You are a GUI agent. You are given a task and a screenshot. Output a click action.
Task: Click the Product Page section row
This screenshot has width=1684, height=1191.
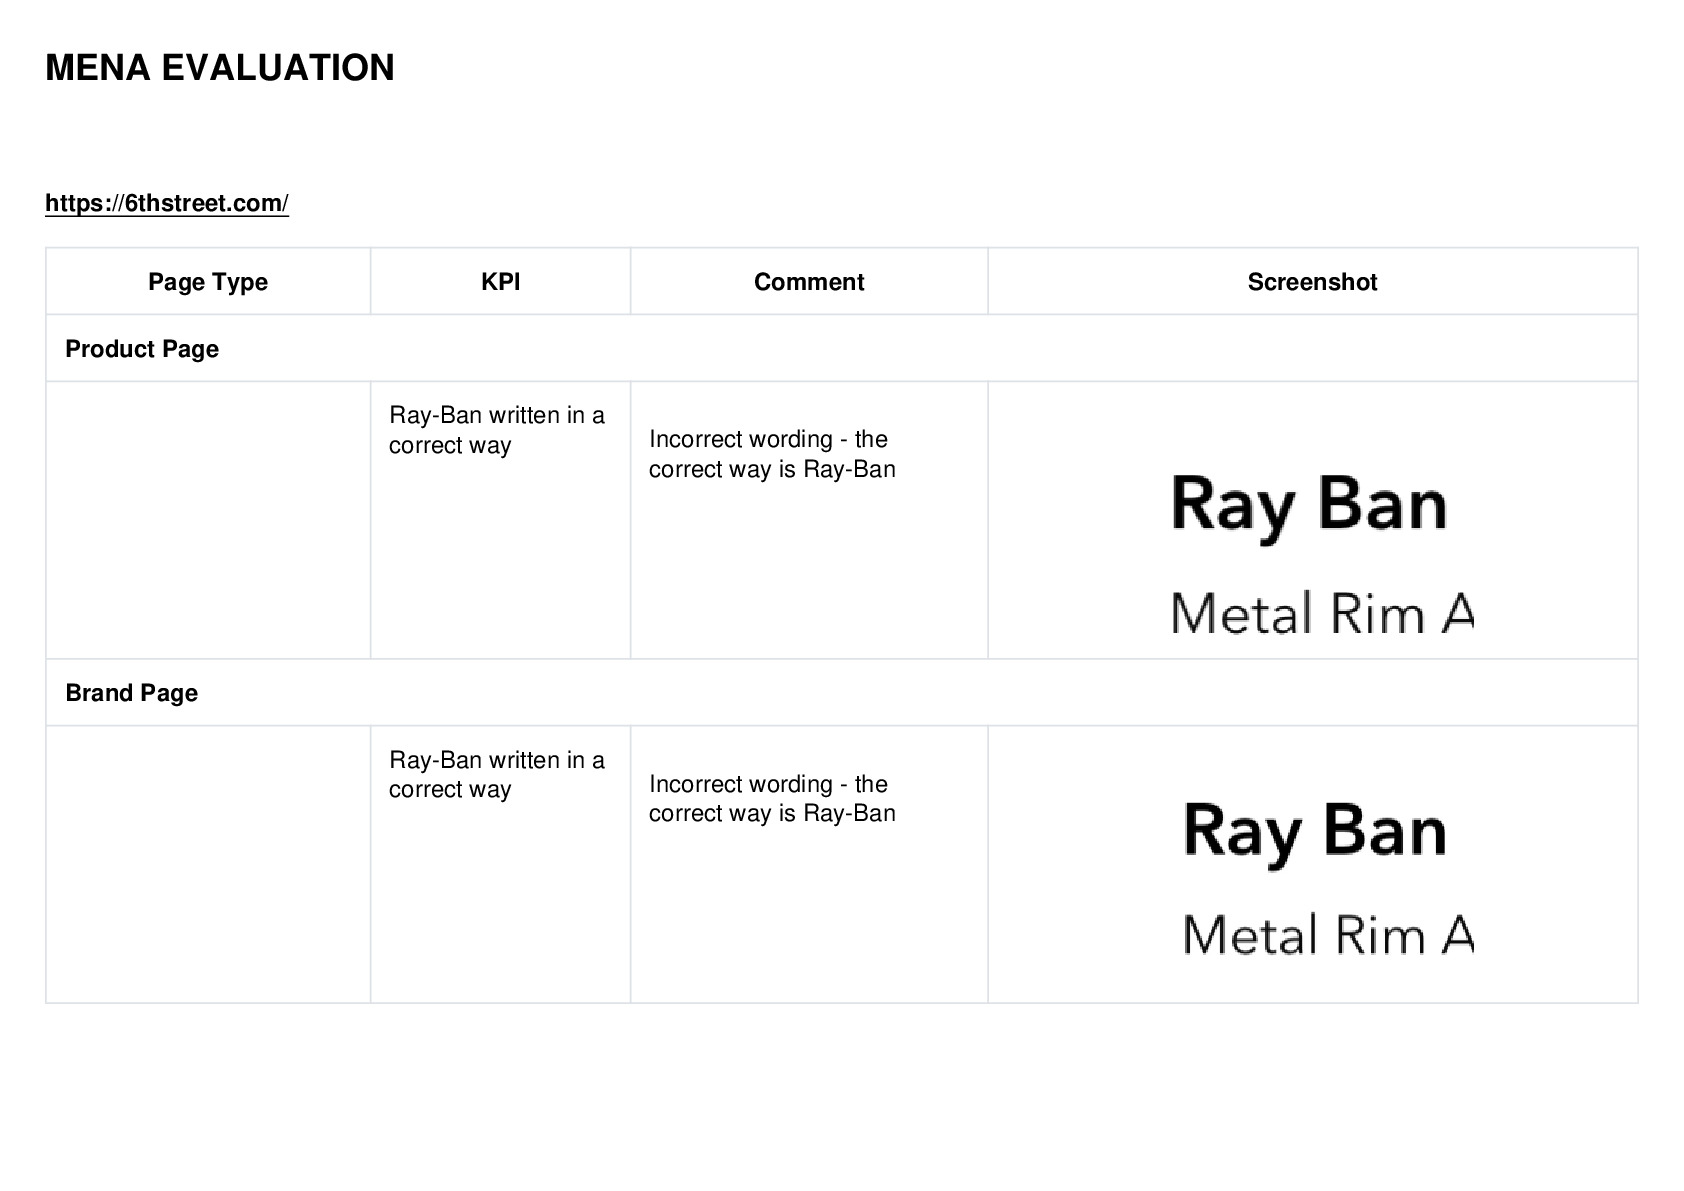click(x=842, y=348)
